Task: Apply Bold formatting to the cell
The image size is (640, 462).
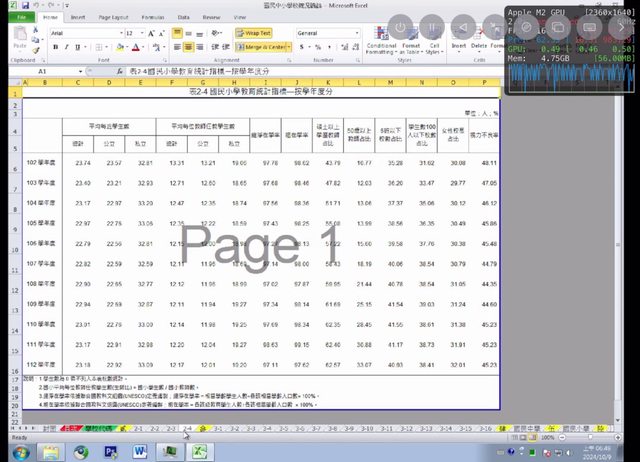Action: coord(53,47)
